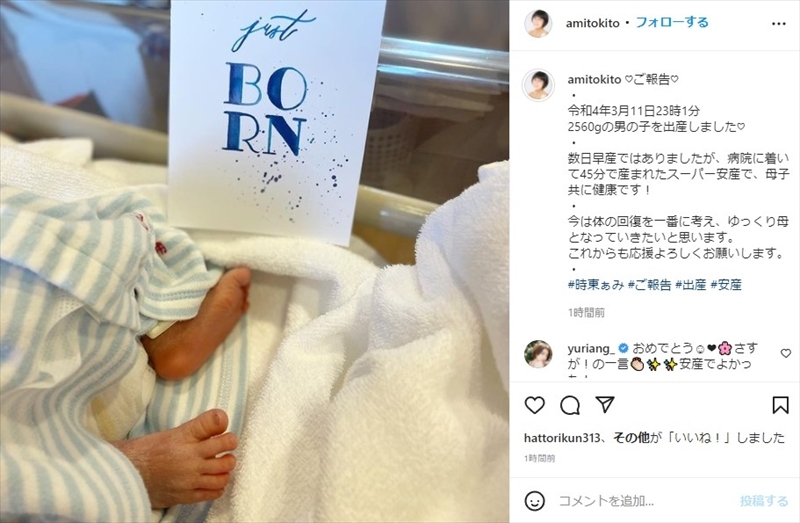Open hashtag #出産
The image size is (800, 523).
(x=691, y=285)
